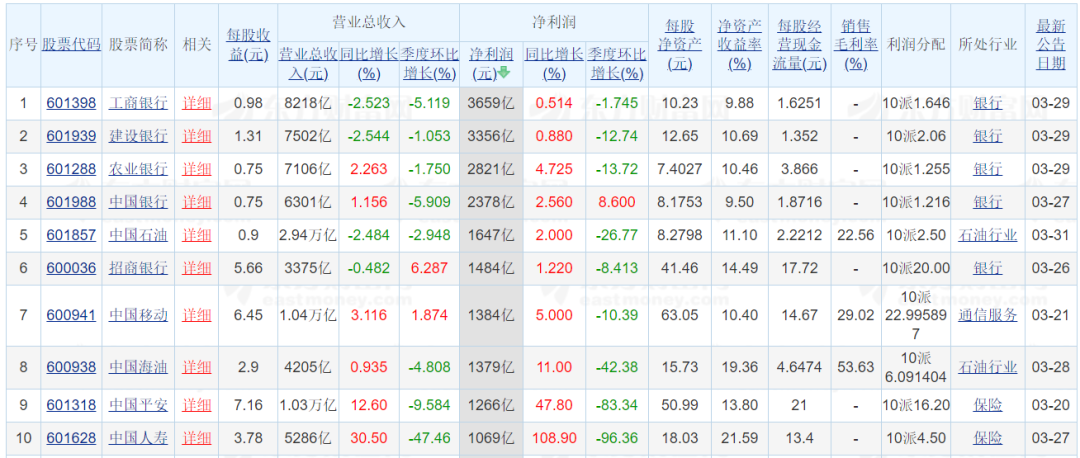Sort by the 营业总收入(元) column header
This screenshot has height=458, width=1080.
(x=307, y=63)
